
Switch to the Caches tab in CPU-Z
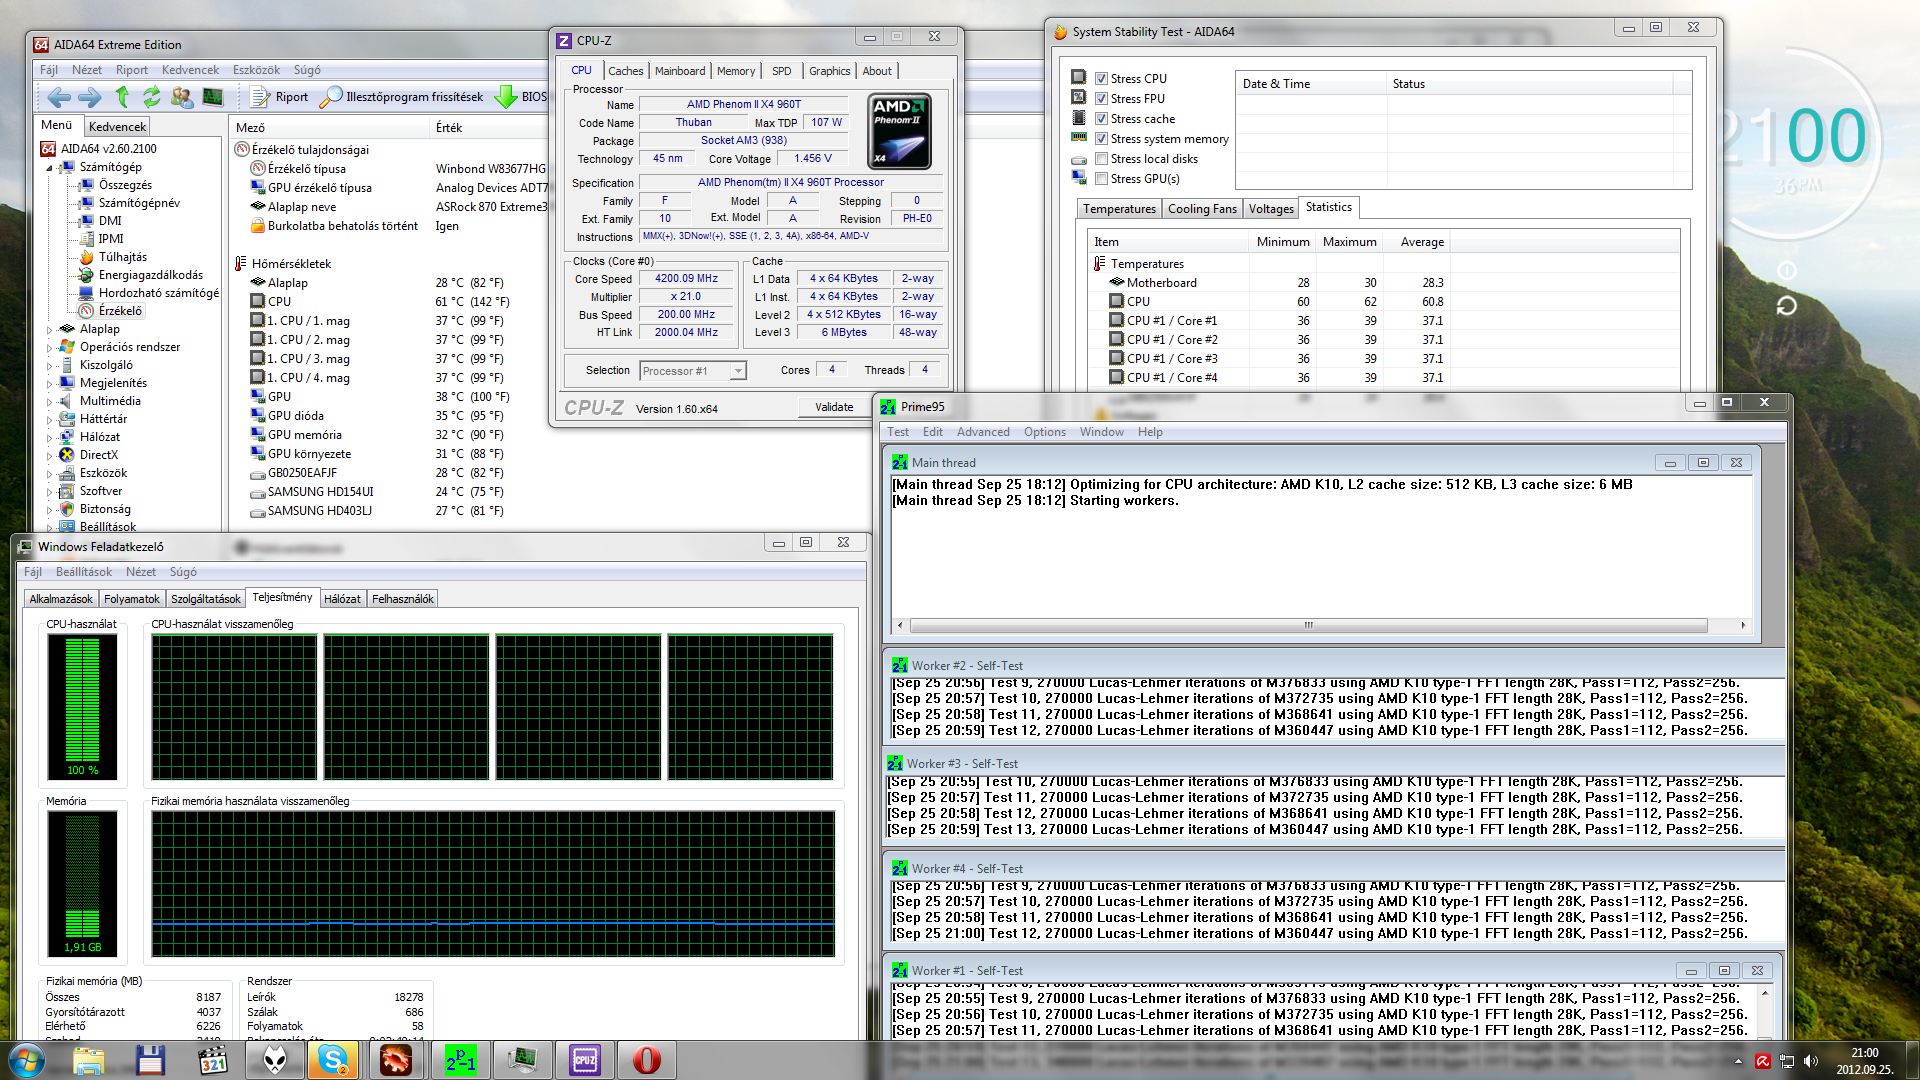[x=625, y=71]
